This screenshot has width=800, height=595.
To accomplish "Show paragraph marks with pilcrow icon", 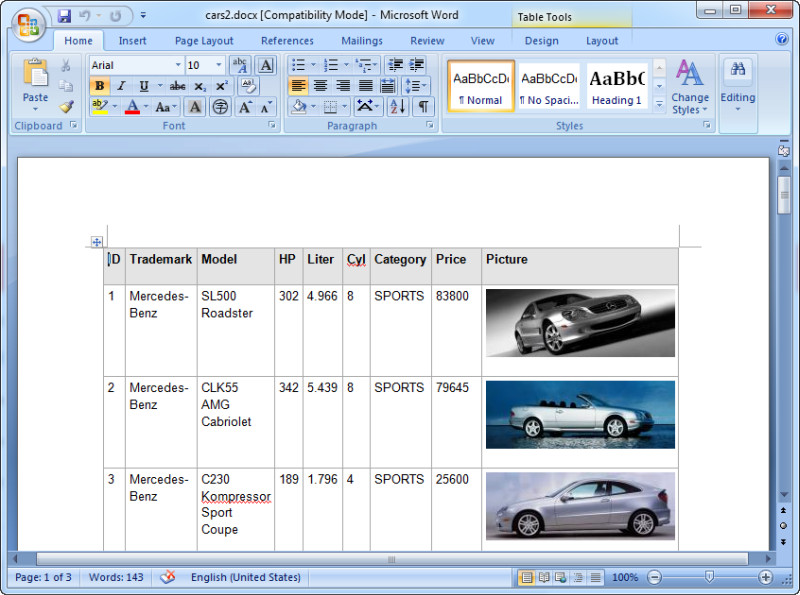I will click(423, 107).
